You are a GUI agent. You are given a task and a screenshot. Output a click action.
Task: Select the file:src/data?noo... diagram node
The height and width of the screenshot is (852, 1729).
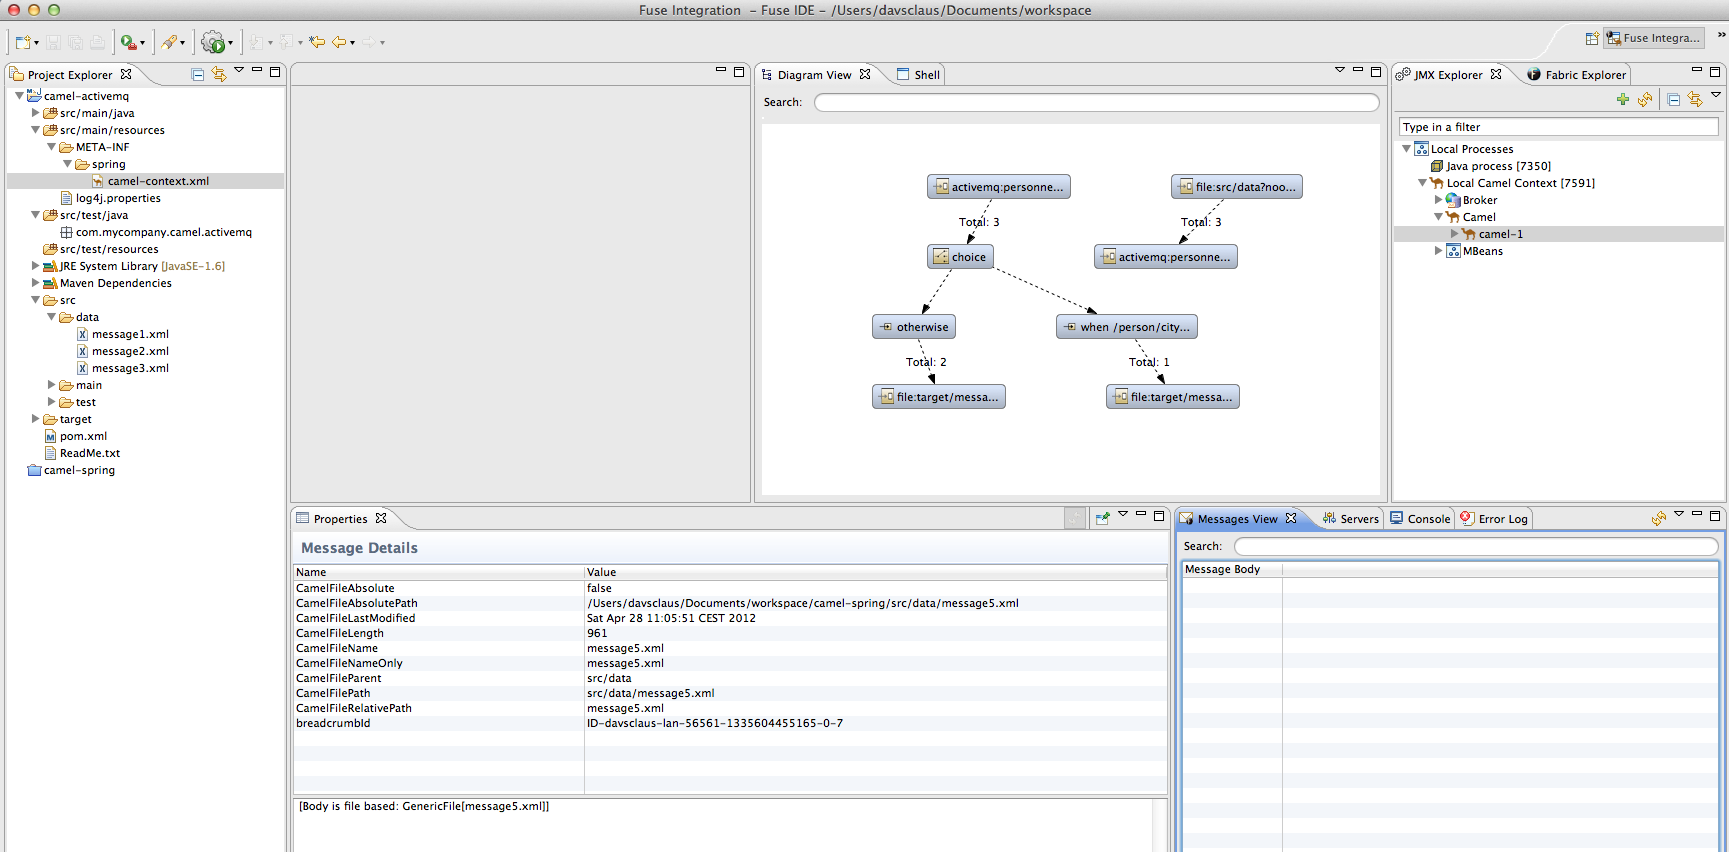(1237, 187)
